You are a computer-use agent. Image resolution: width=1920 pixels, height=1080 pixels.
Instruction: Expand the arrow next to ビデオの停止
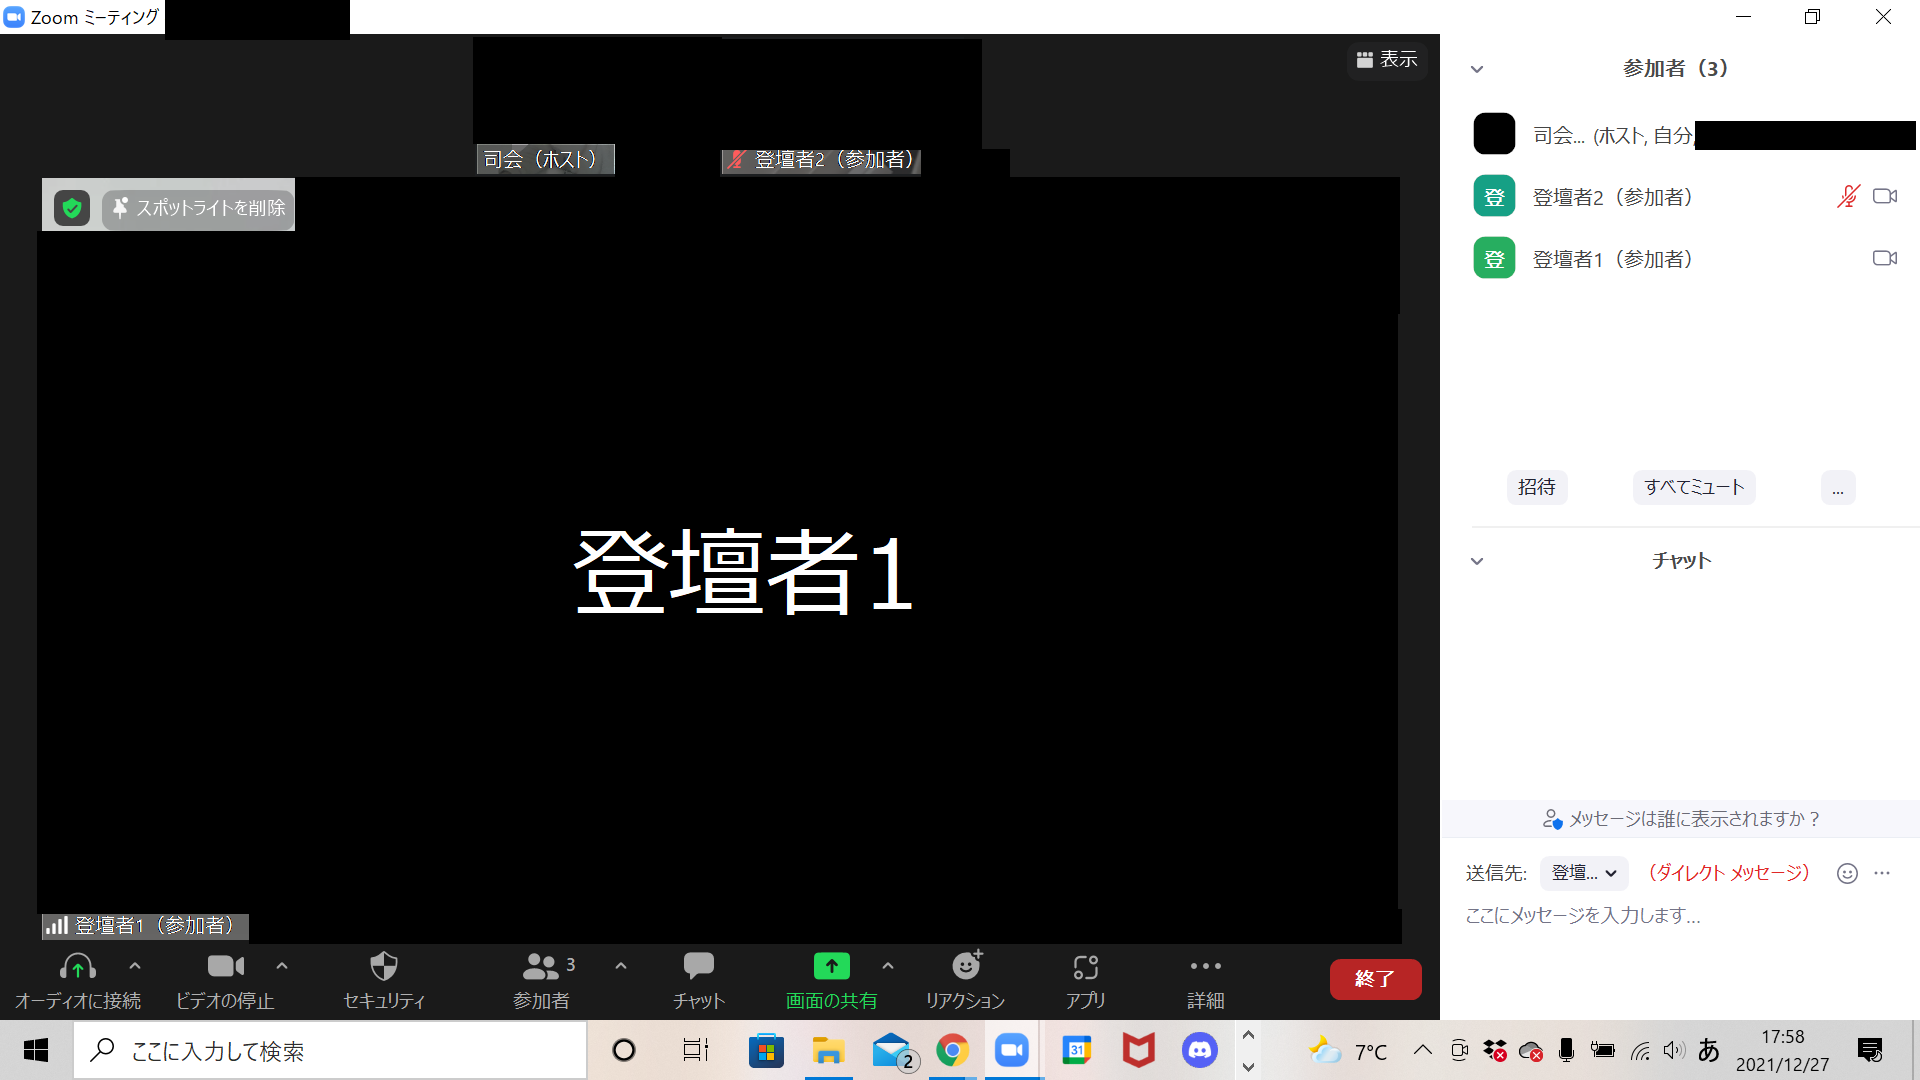click(x=282, y=966)
